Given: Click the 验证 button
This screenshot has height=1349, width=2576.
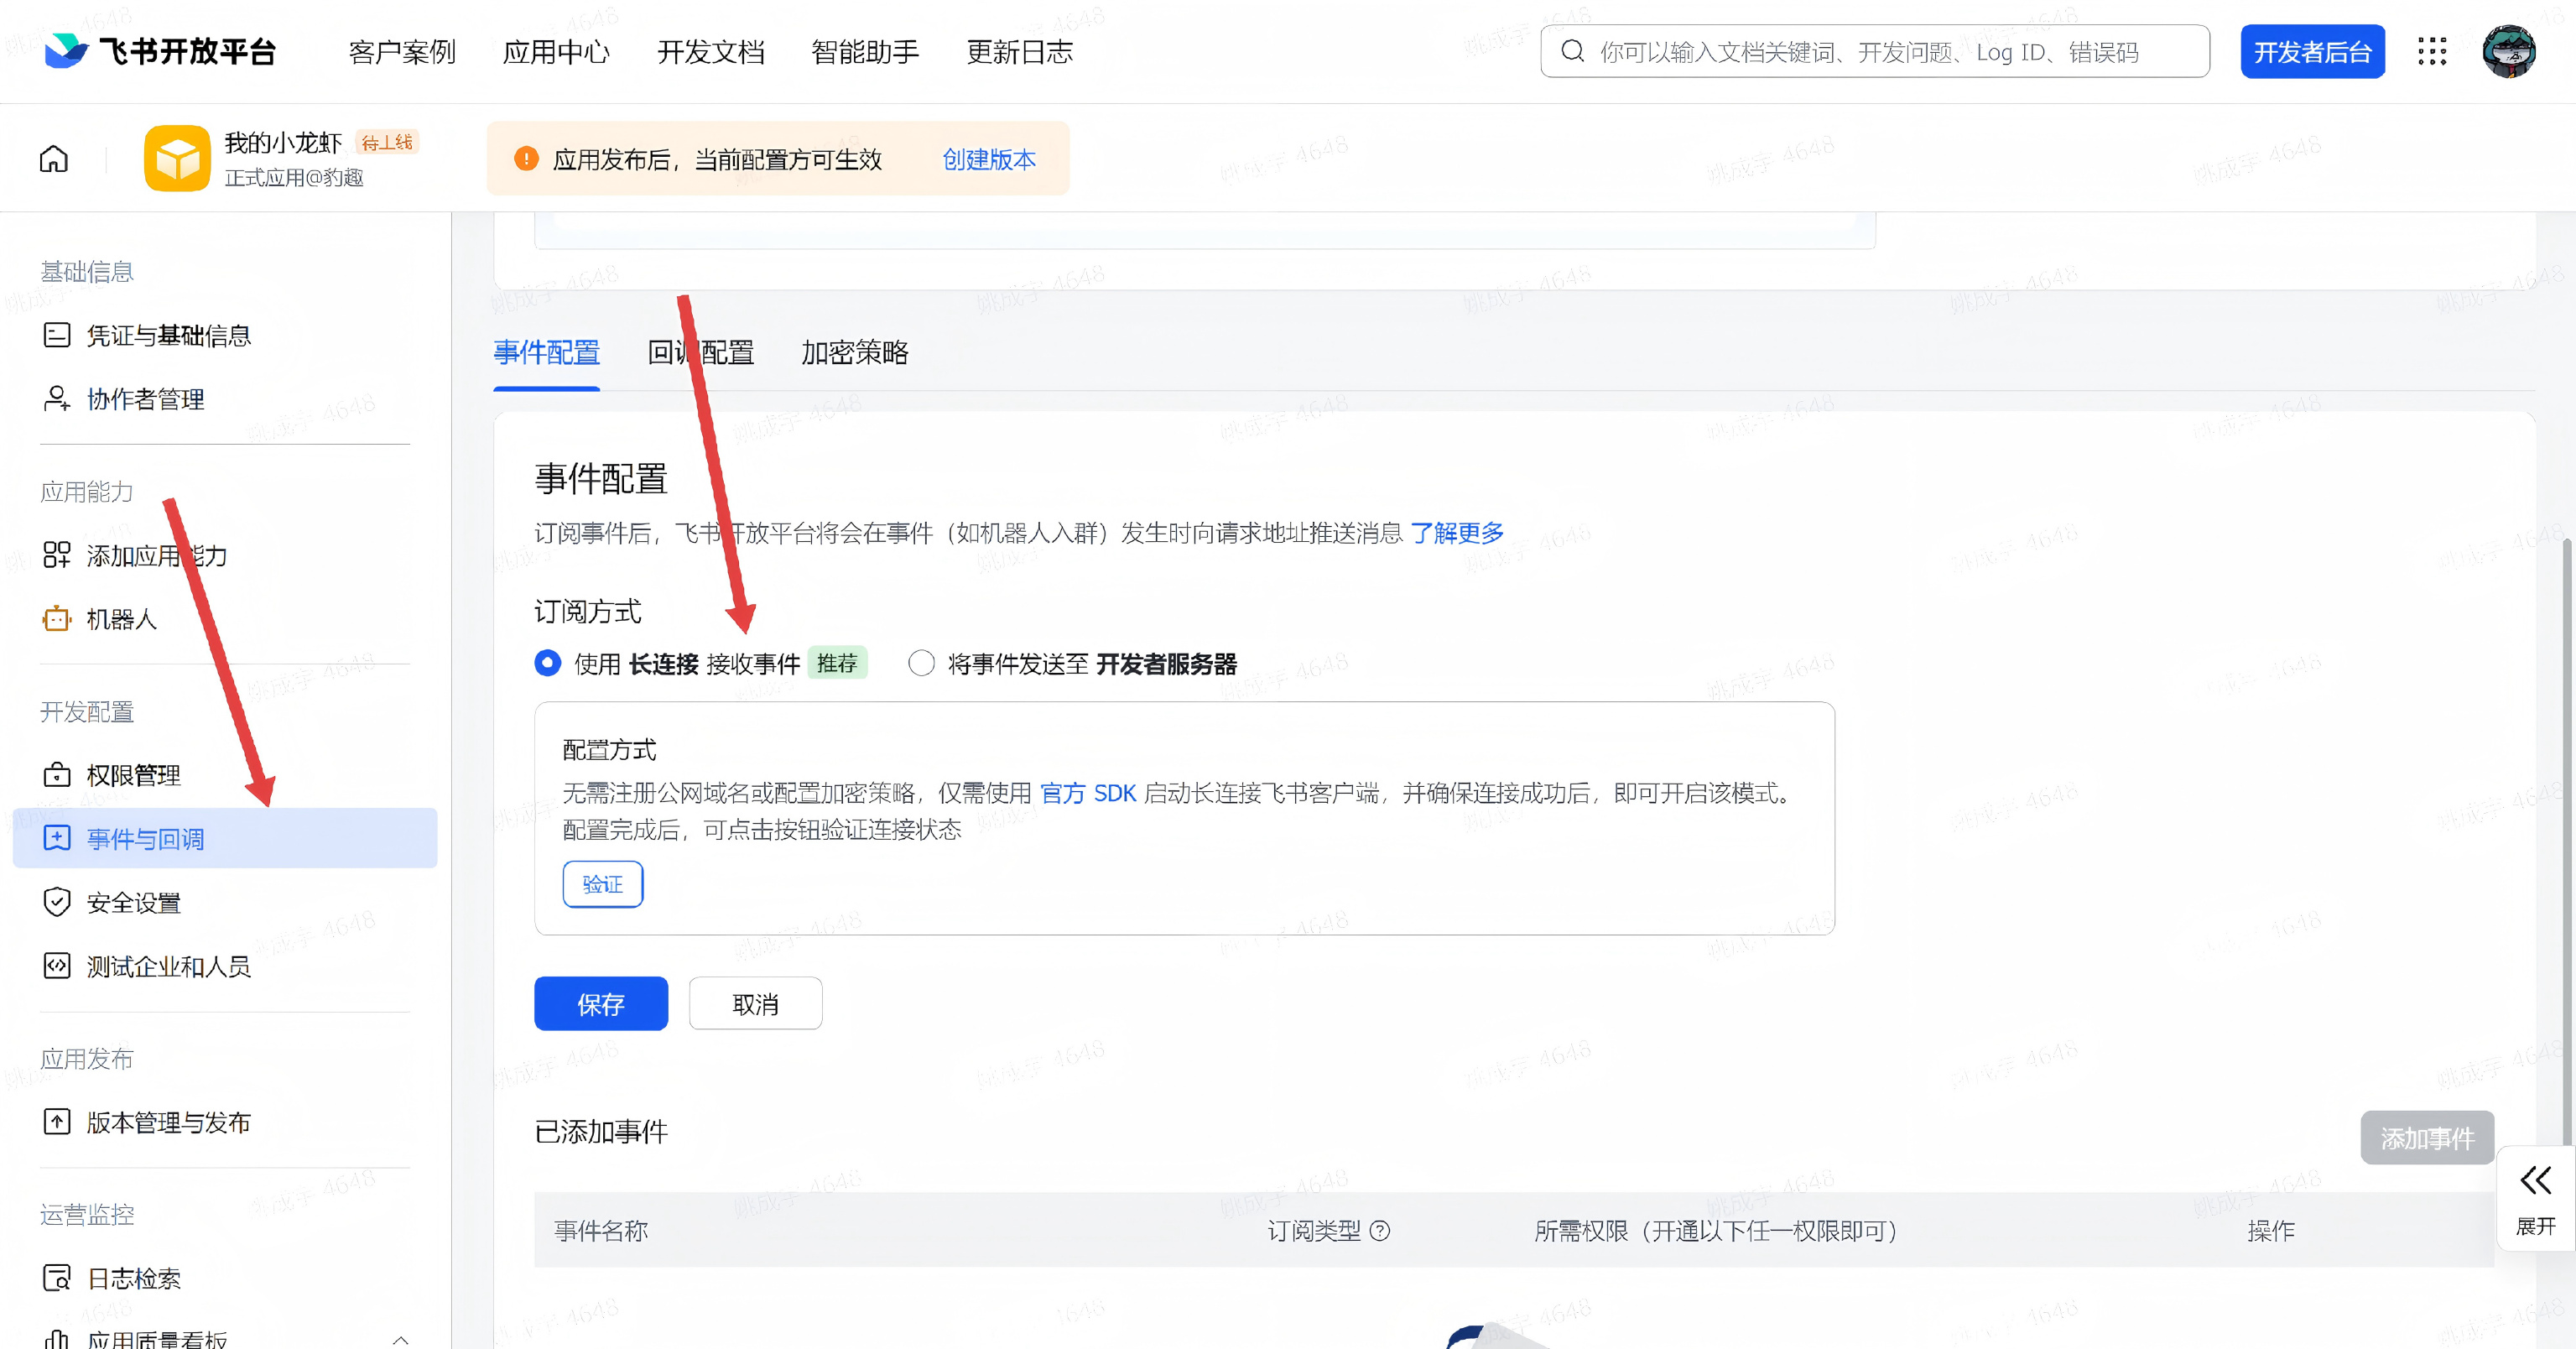Looking at the screenshot, I should pyautogui.click(x=603, y=884).
